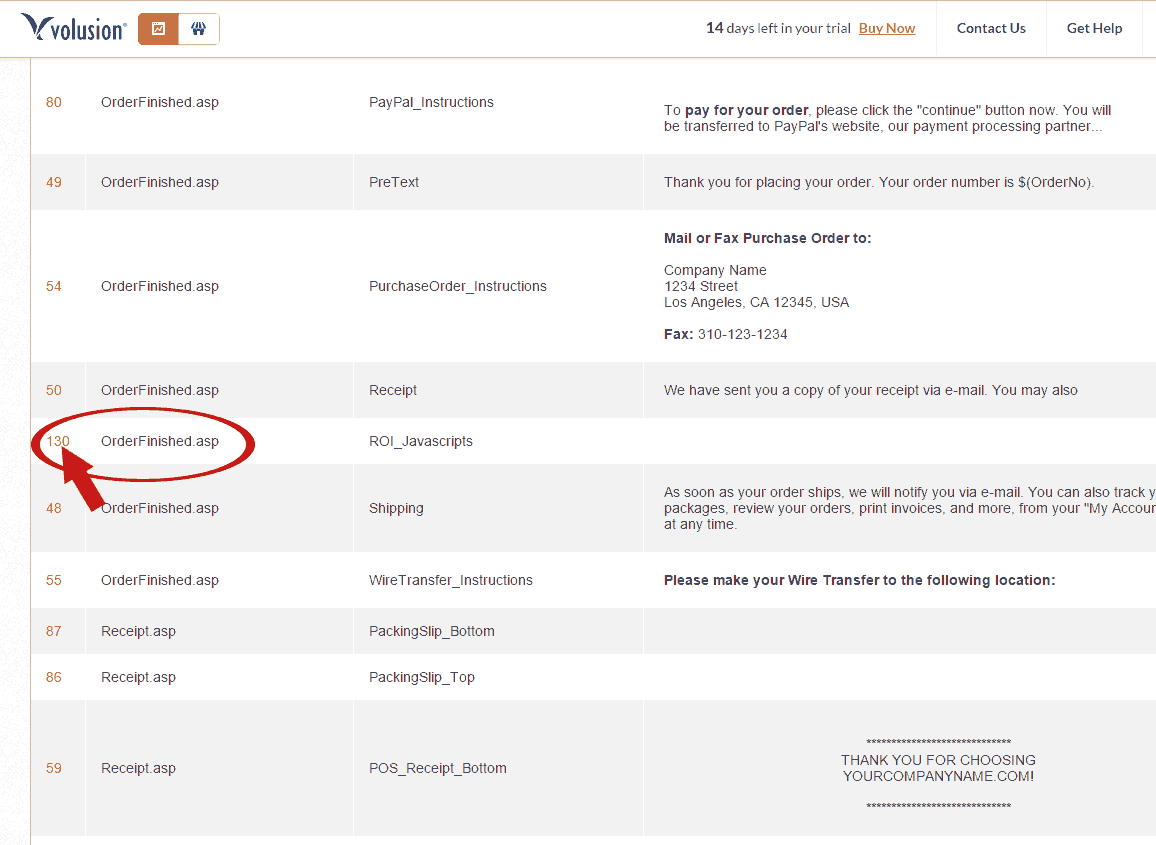Viewport: 1156px width, 845px height.
Task: Click the Buy Now link
Action: point(887,28)
